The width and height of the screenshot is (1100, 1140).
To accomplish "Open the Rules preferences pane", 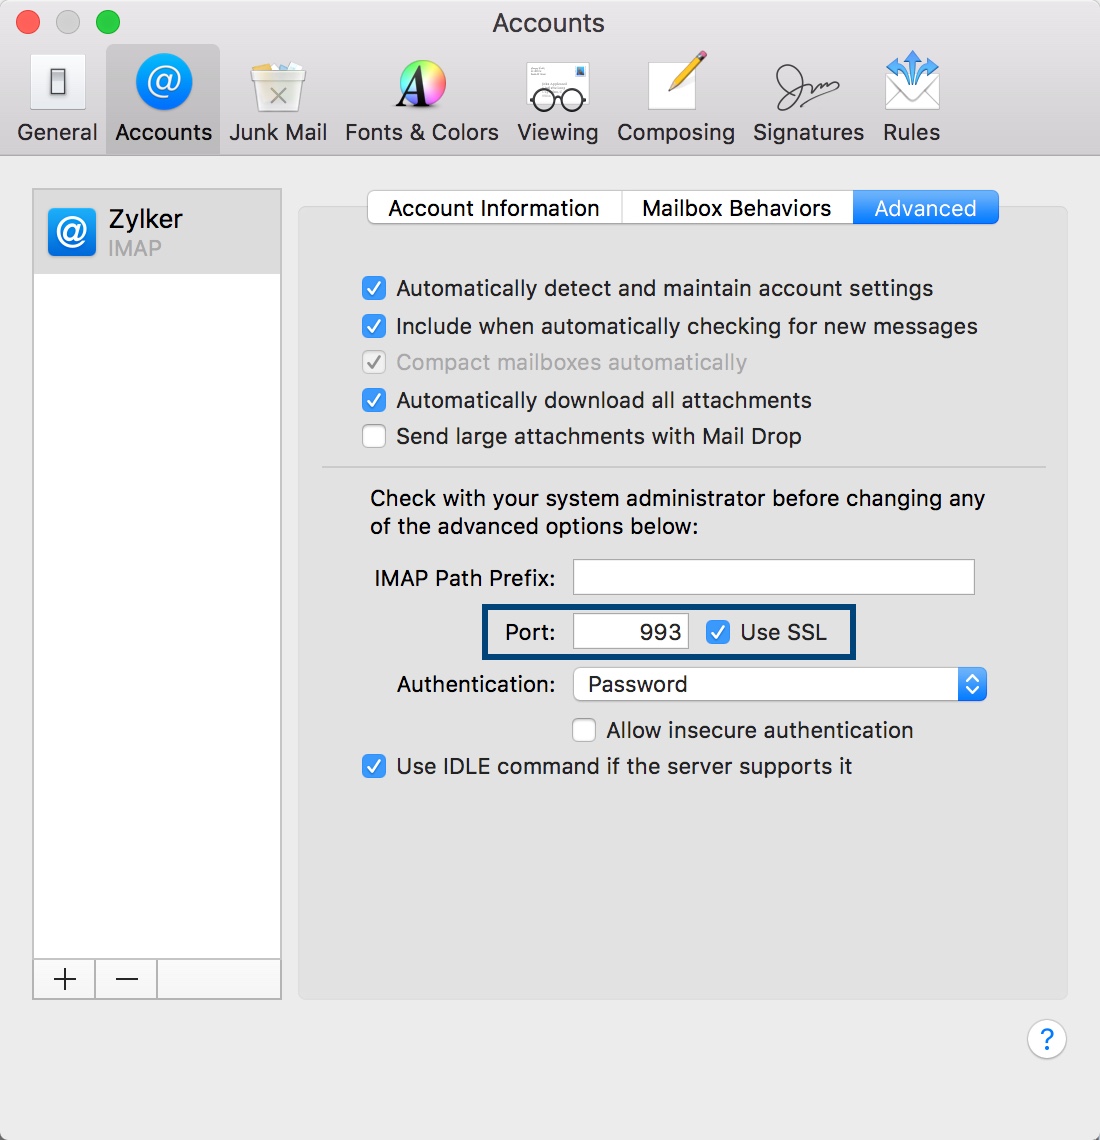I will [910, 95].
